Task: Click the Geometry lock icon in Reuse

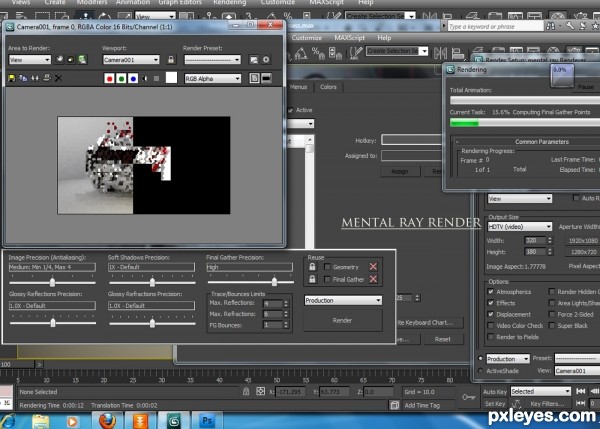Action: point(312,267)
